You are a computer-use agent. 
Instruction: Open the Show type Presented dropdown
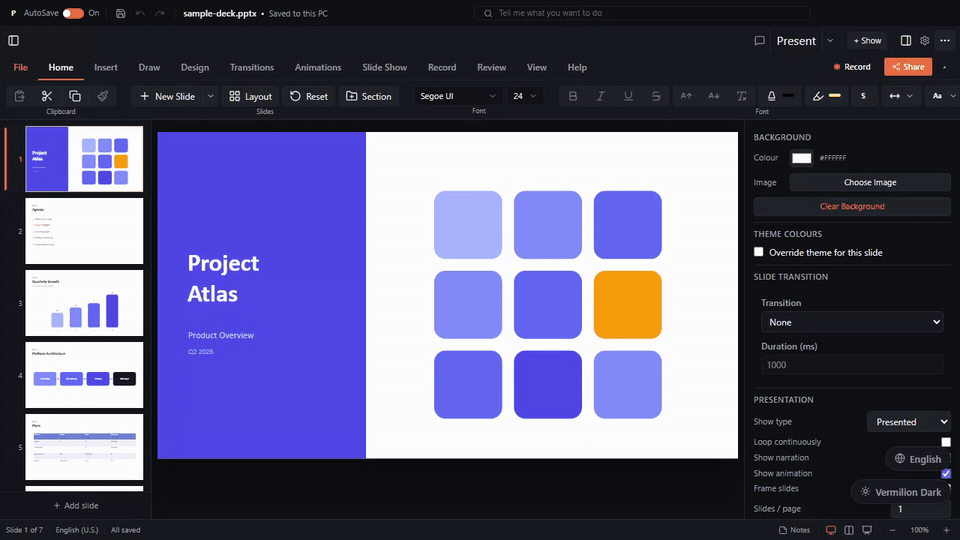click(909, 422)
